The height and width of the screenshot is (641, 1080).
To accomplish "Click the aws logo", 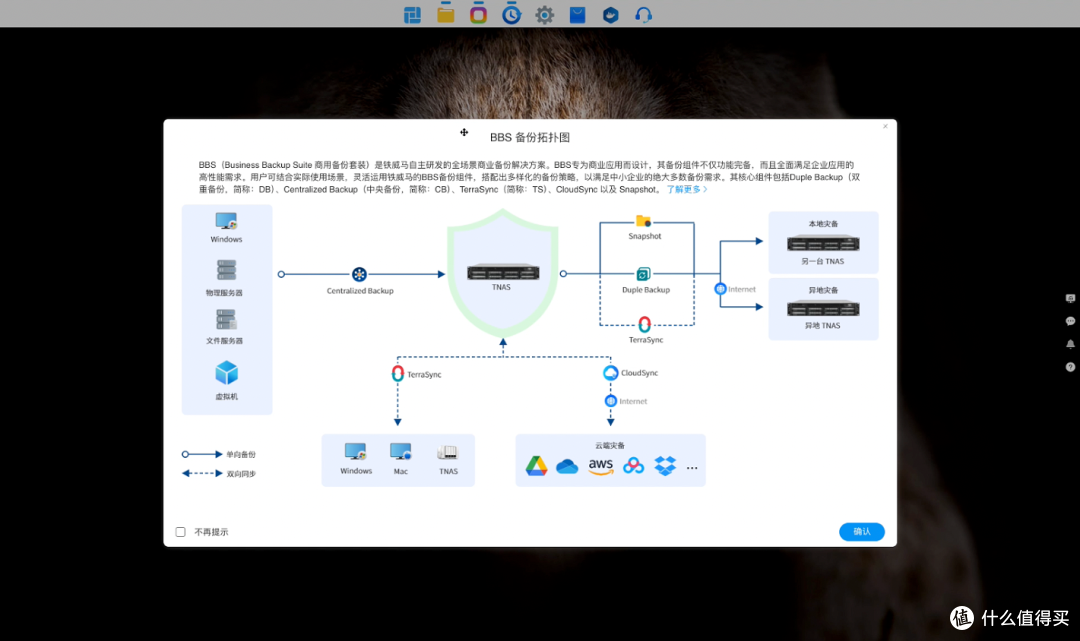I will (601, 466).
